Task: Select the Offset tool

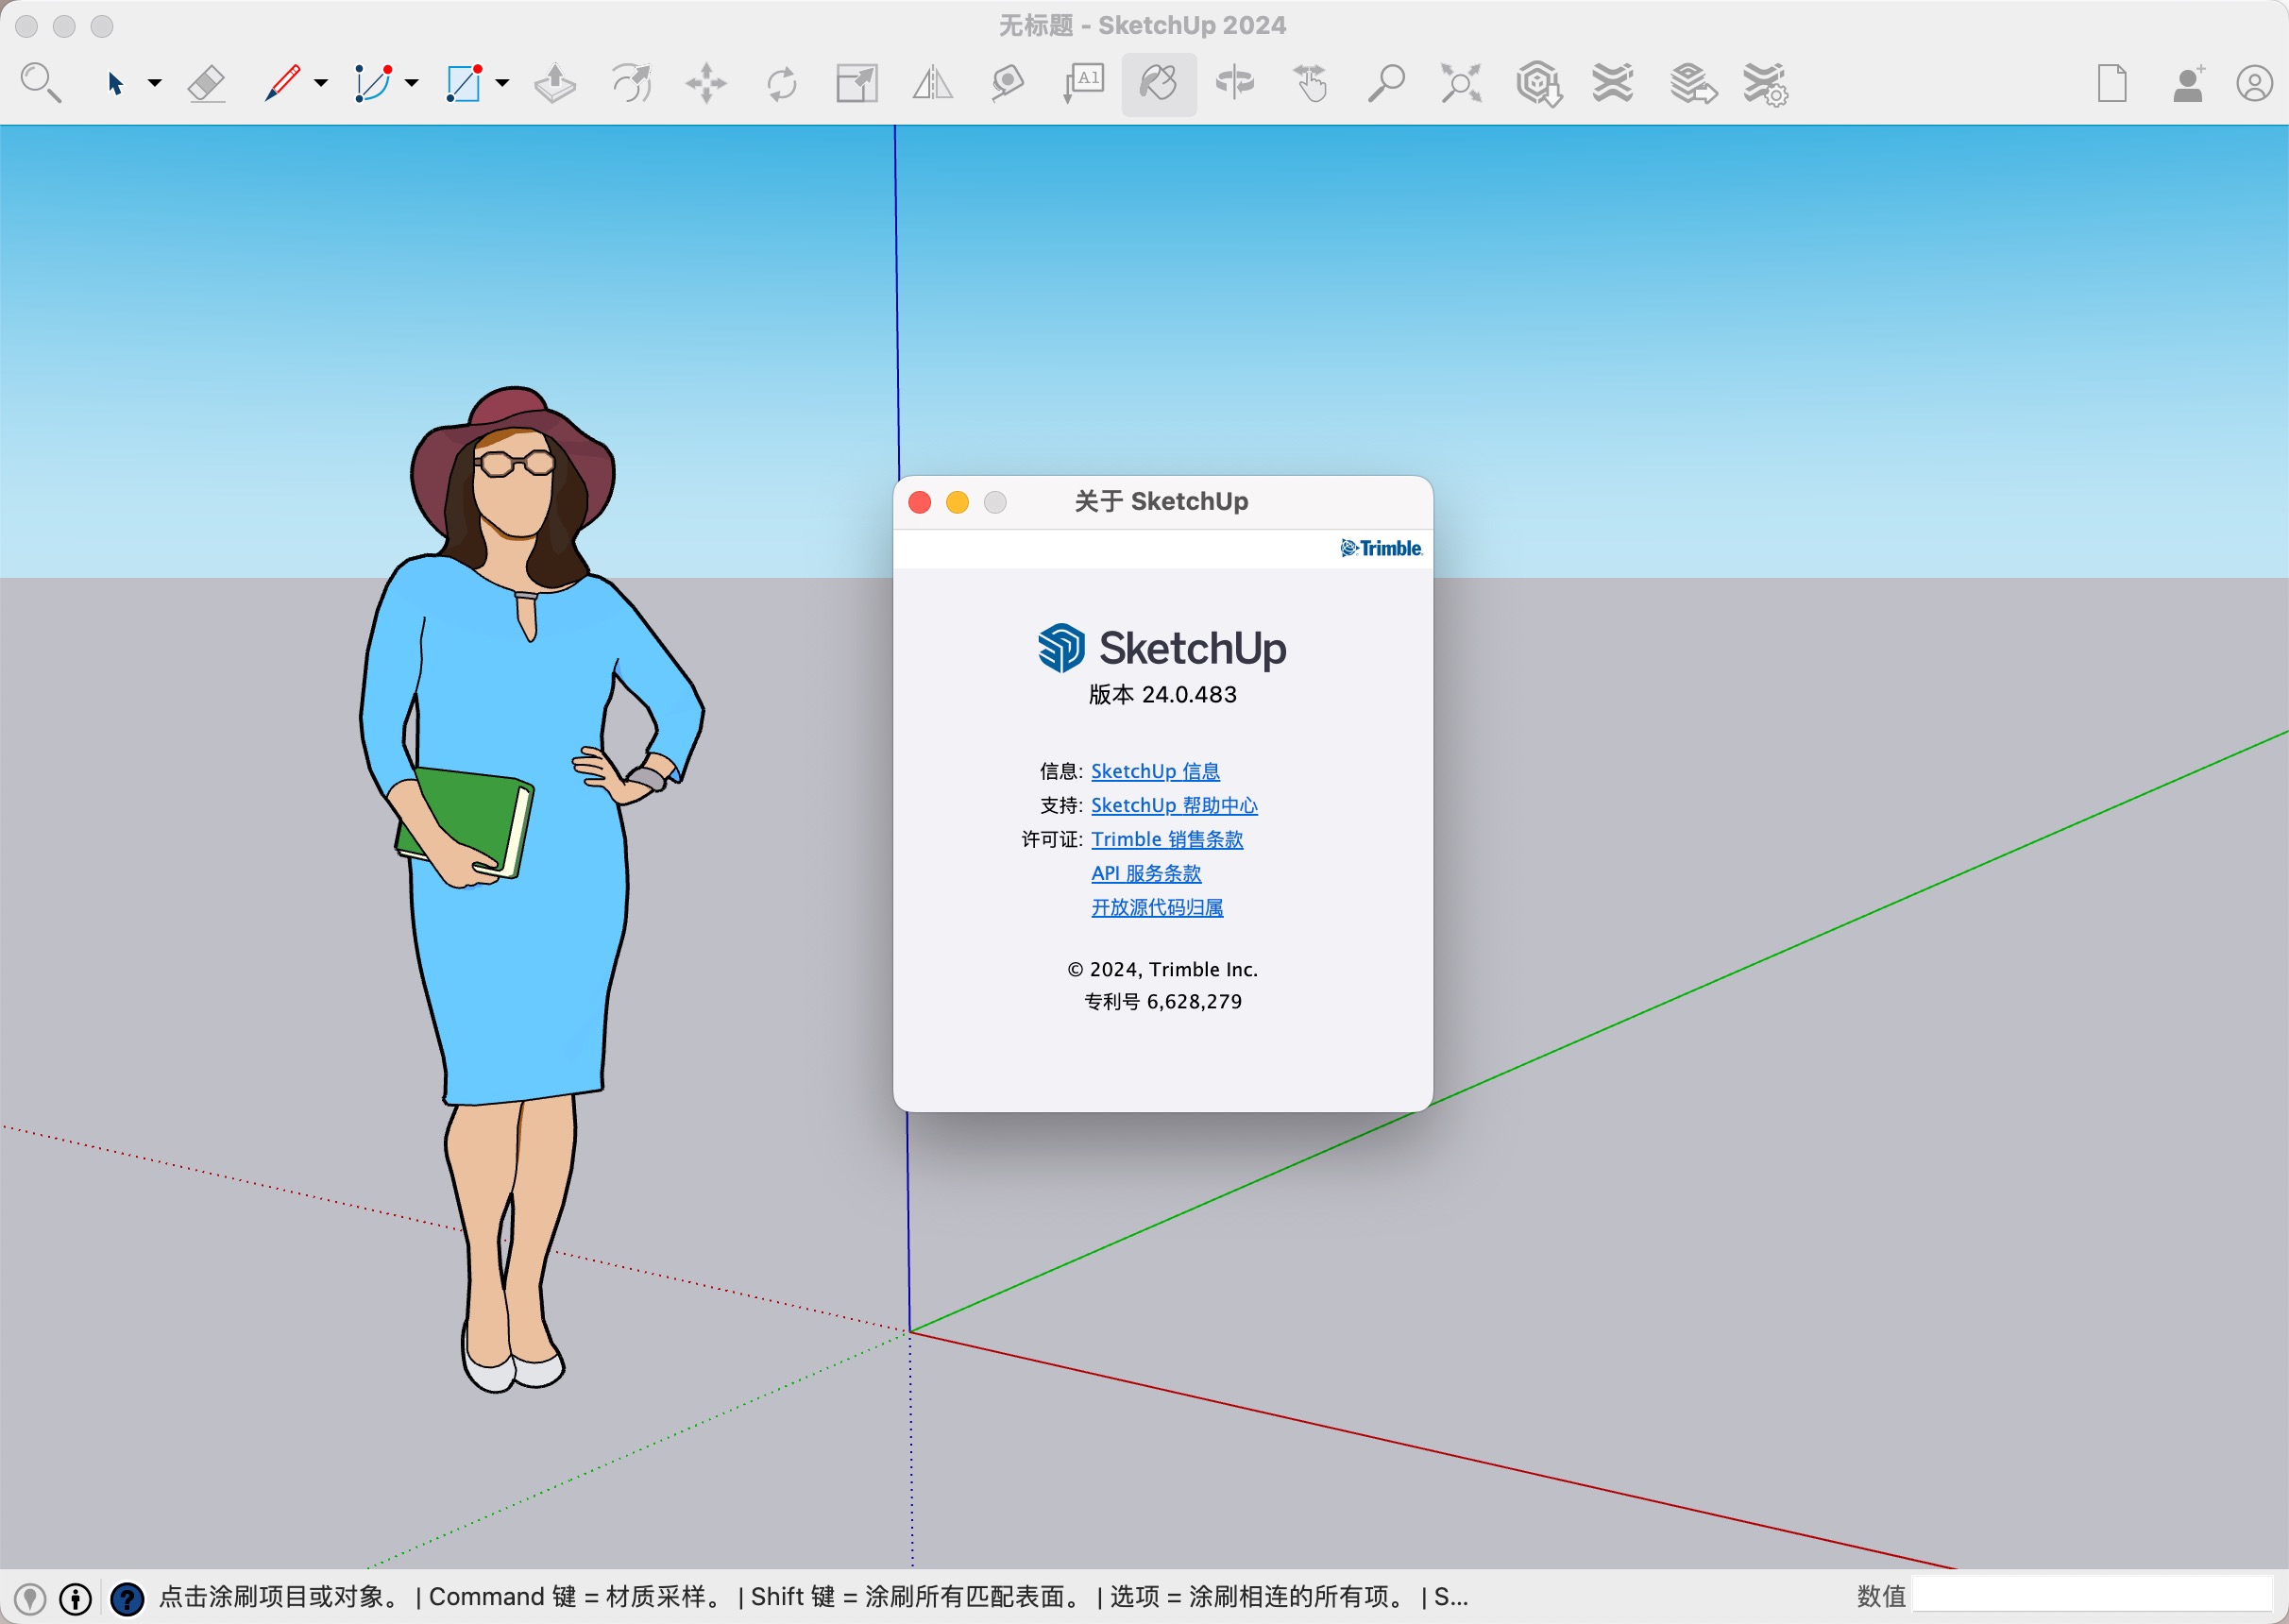Action: pos(631,83)
